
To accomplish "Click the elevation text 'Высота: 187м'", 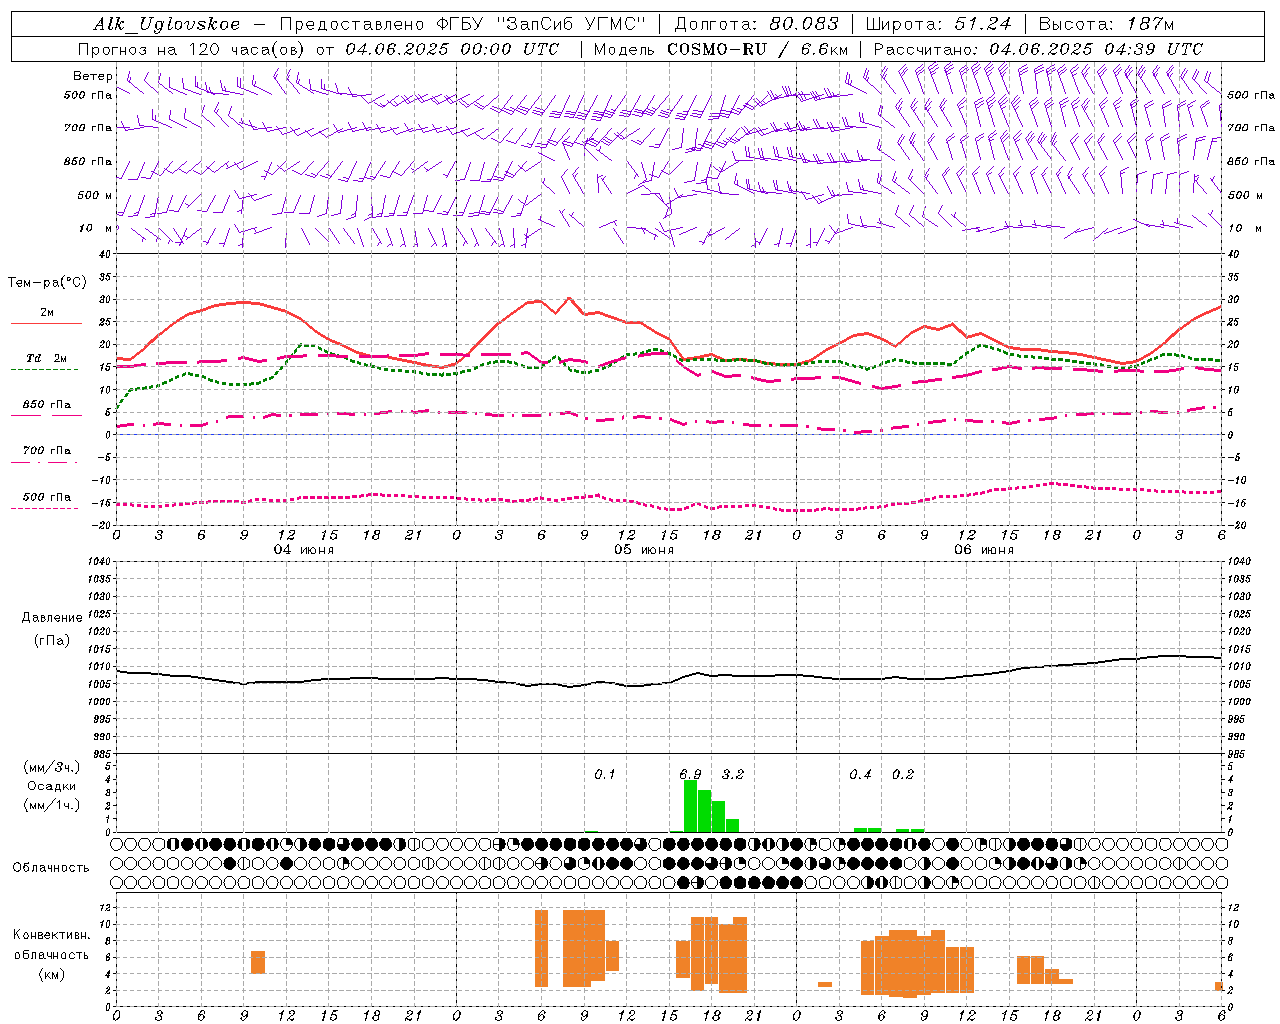I will [1106, 24].
